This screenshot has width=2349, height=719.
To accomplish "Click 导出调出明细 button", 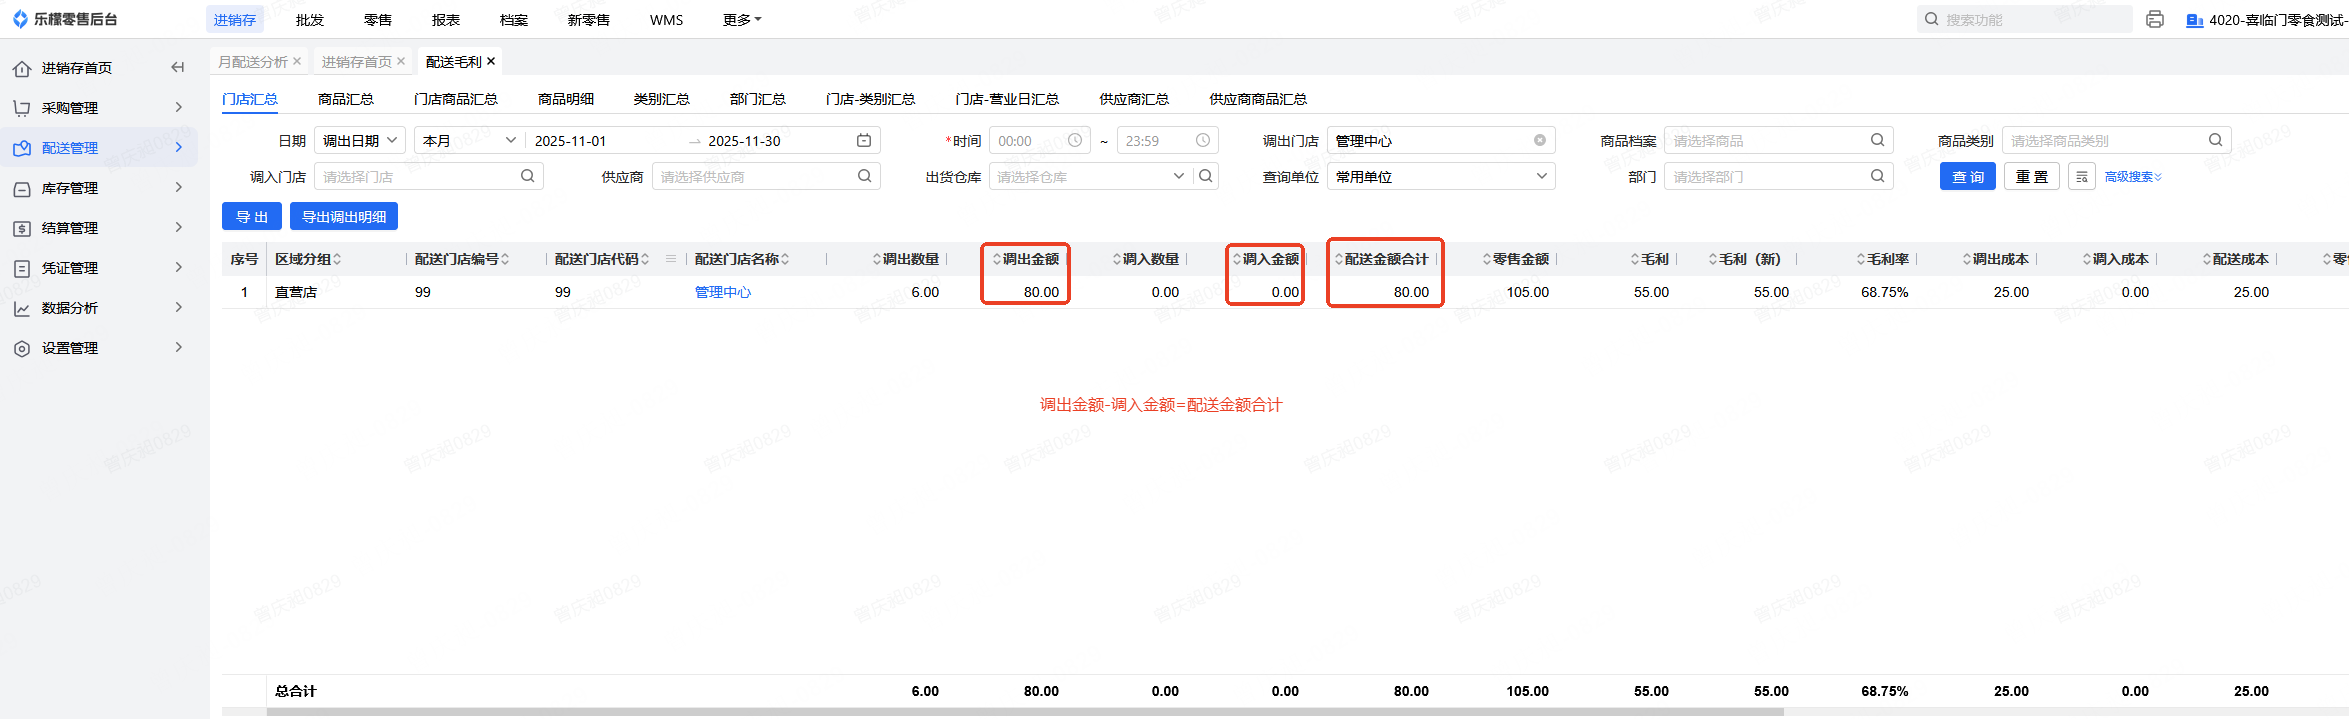I will (x=344, y=216).
